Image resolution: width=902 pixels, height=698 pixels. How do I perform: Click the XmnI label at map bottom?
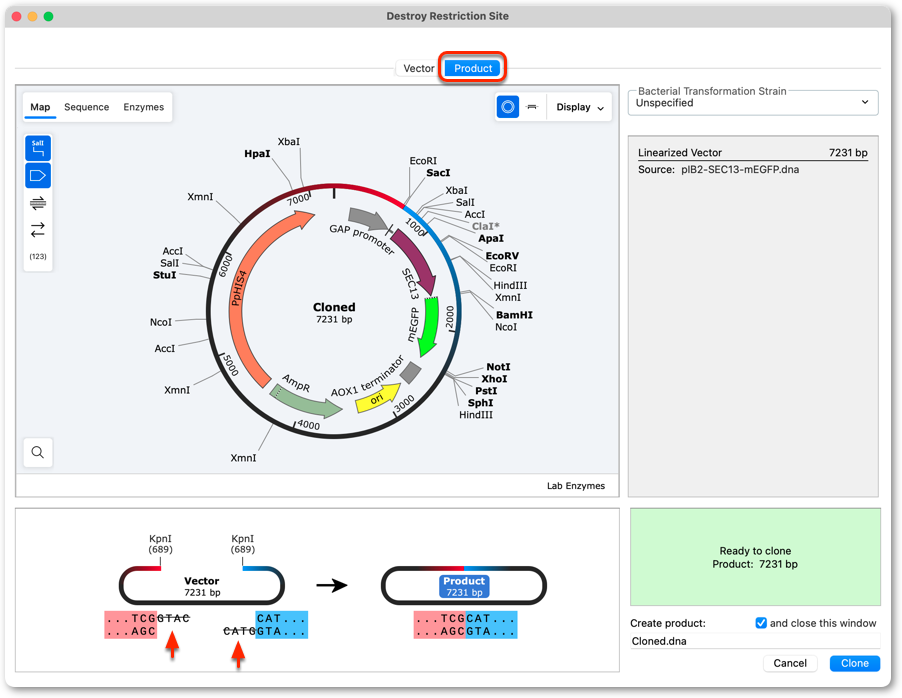tap(243, 458)
